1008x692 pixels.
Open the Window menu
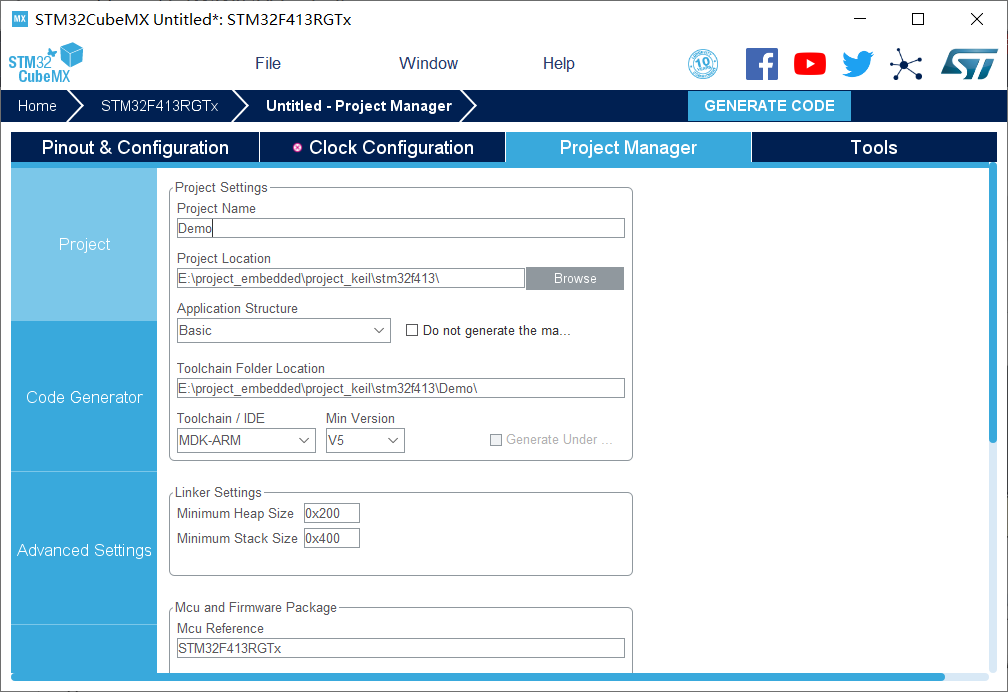click(x=428, y=64)
